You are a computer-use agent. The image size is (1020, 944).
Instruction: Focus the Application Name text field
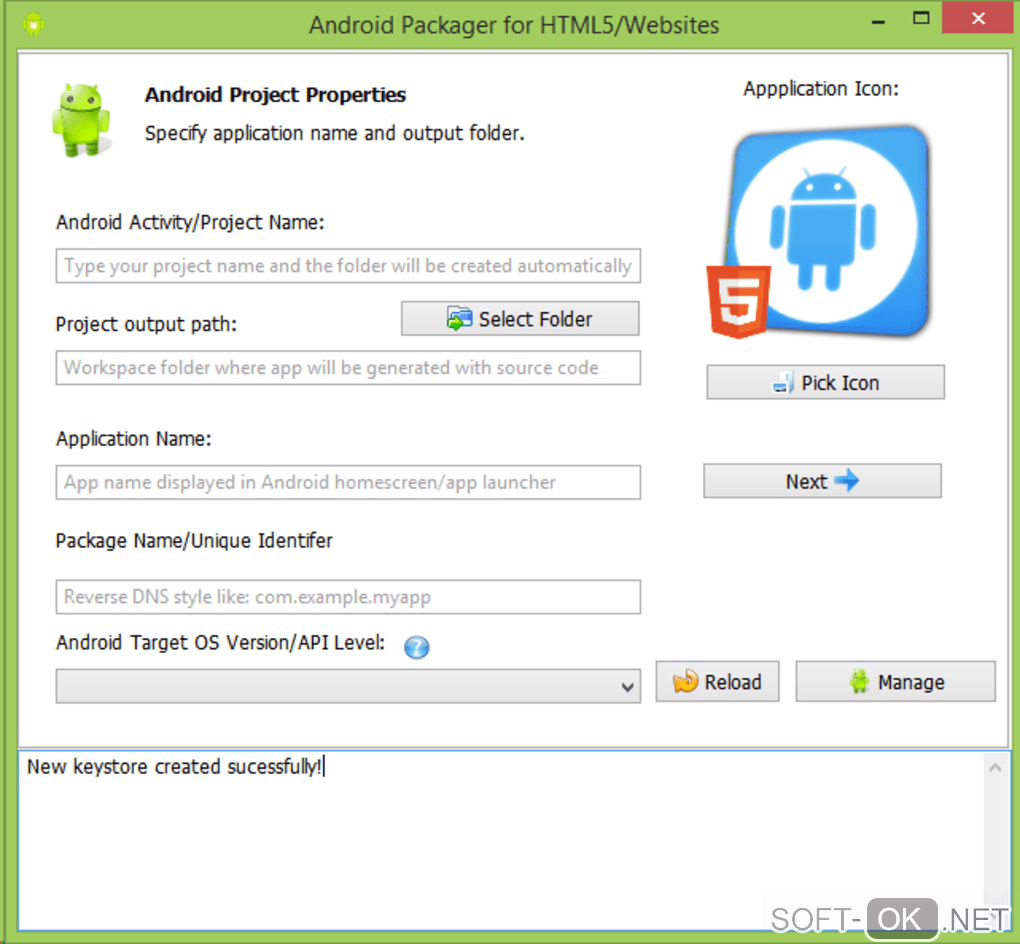click(x=348, y=482)
